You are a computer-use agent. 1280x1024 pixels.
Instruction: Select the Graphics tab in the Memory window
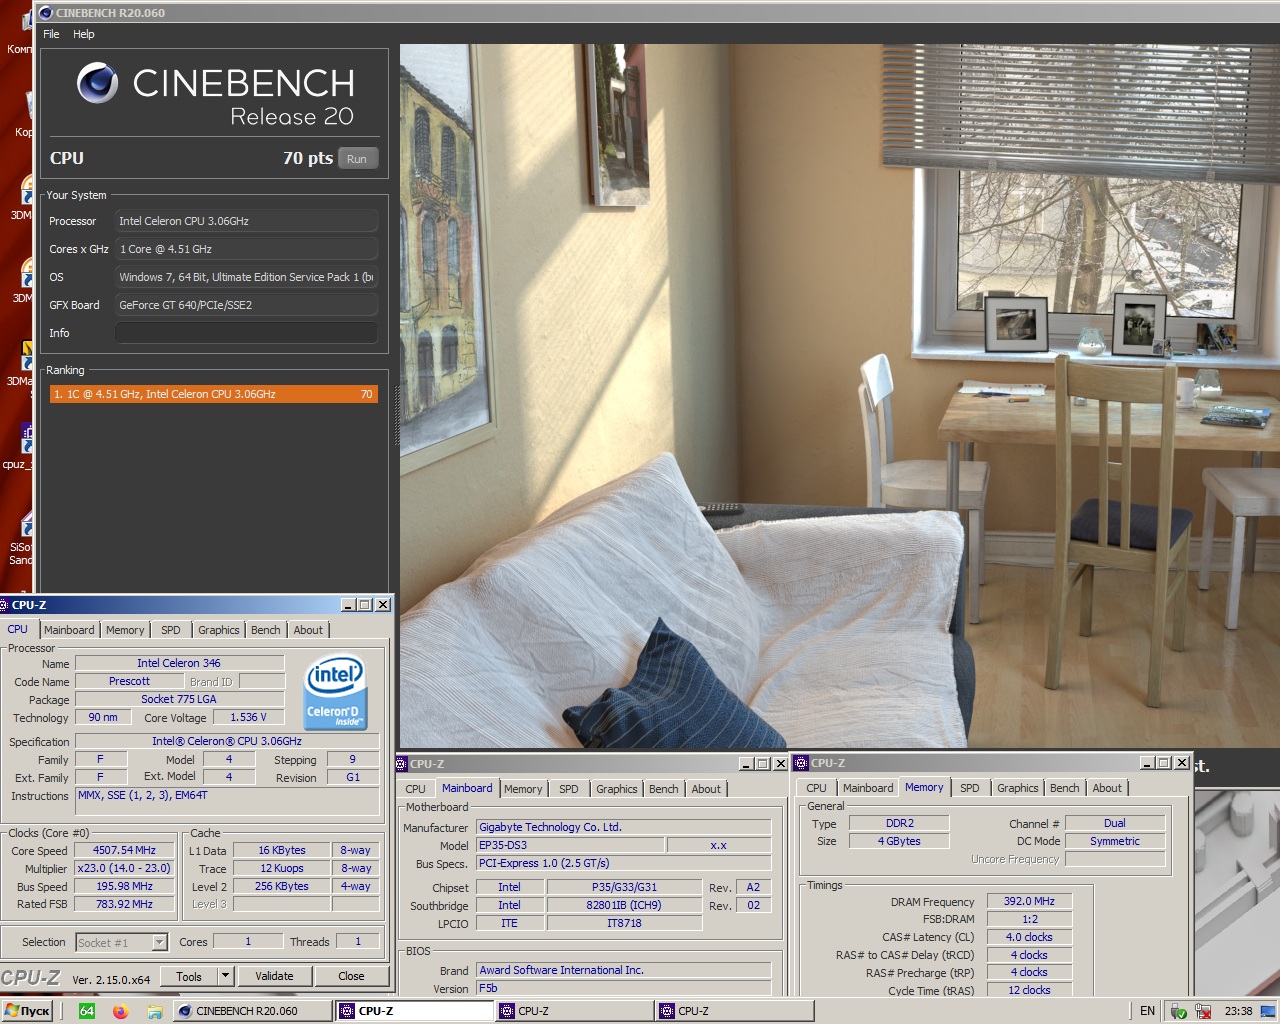click(1017, 788)
